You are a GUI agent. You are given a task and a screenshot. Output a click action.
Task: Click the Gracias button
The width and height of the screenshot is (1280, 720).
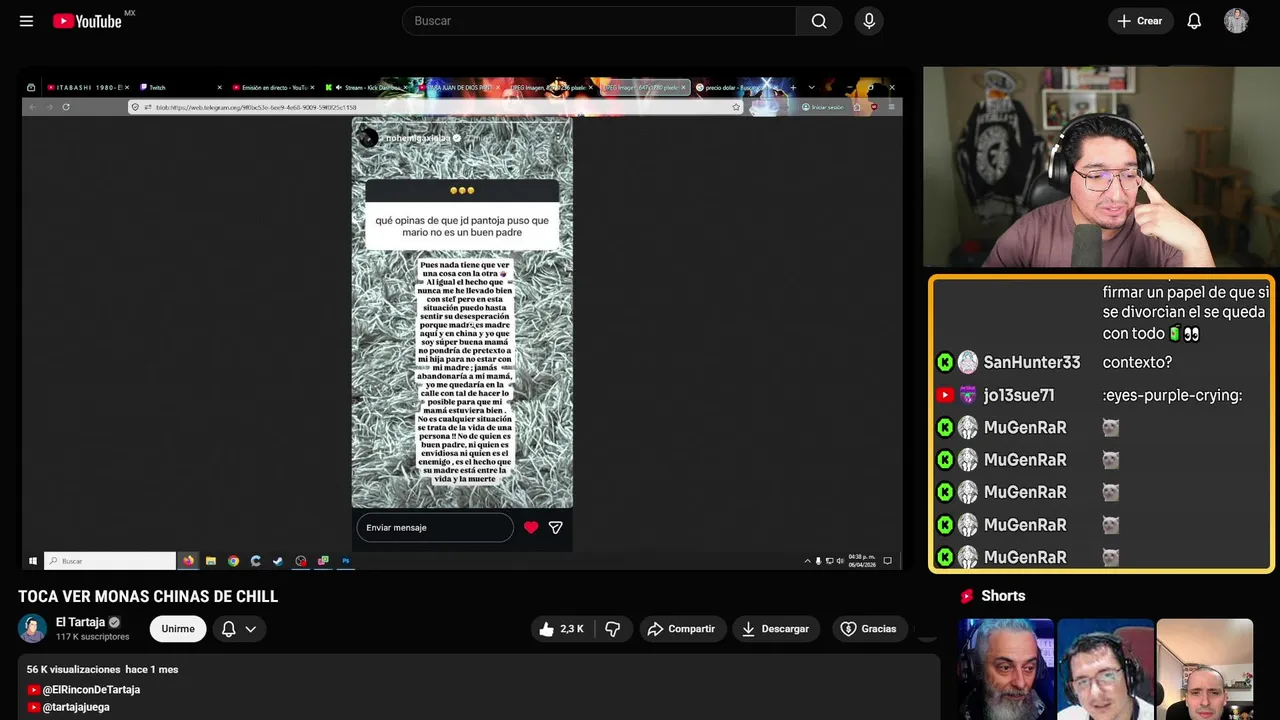point(868,629)
